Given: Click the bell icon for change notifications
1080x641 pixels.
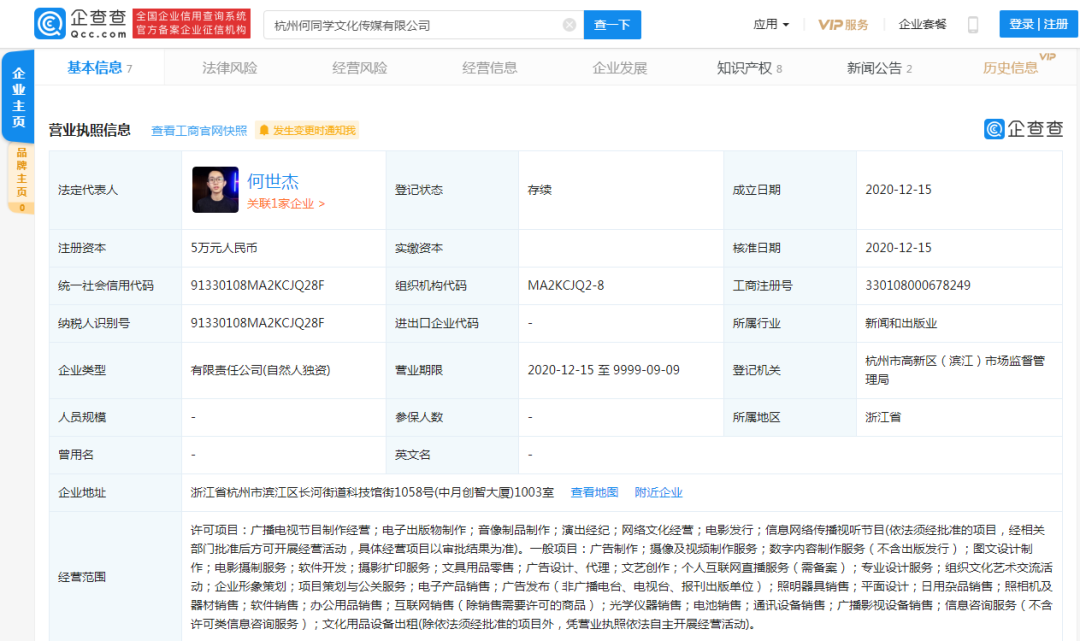Looking at the screenshot, I should [264, 130].
